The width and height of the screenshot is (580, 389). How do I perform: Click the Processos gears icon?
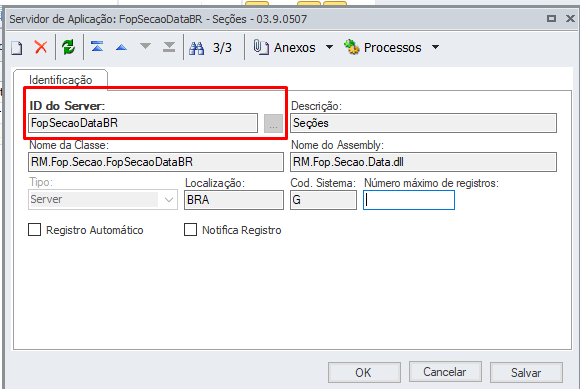pyautogui.click(x=351, y=47)
